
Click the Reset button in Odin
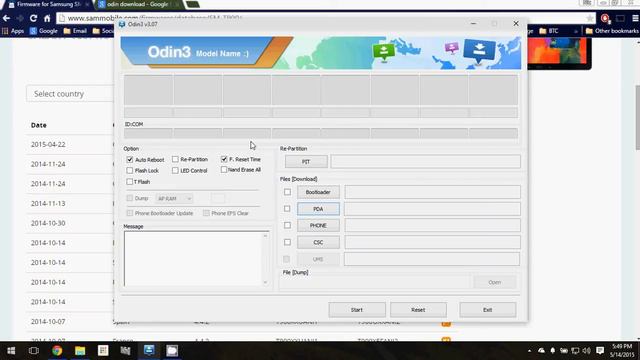418,310
